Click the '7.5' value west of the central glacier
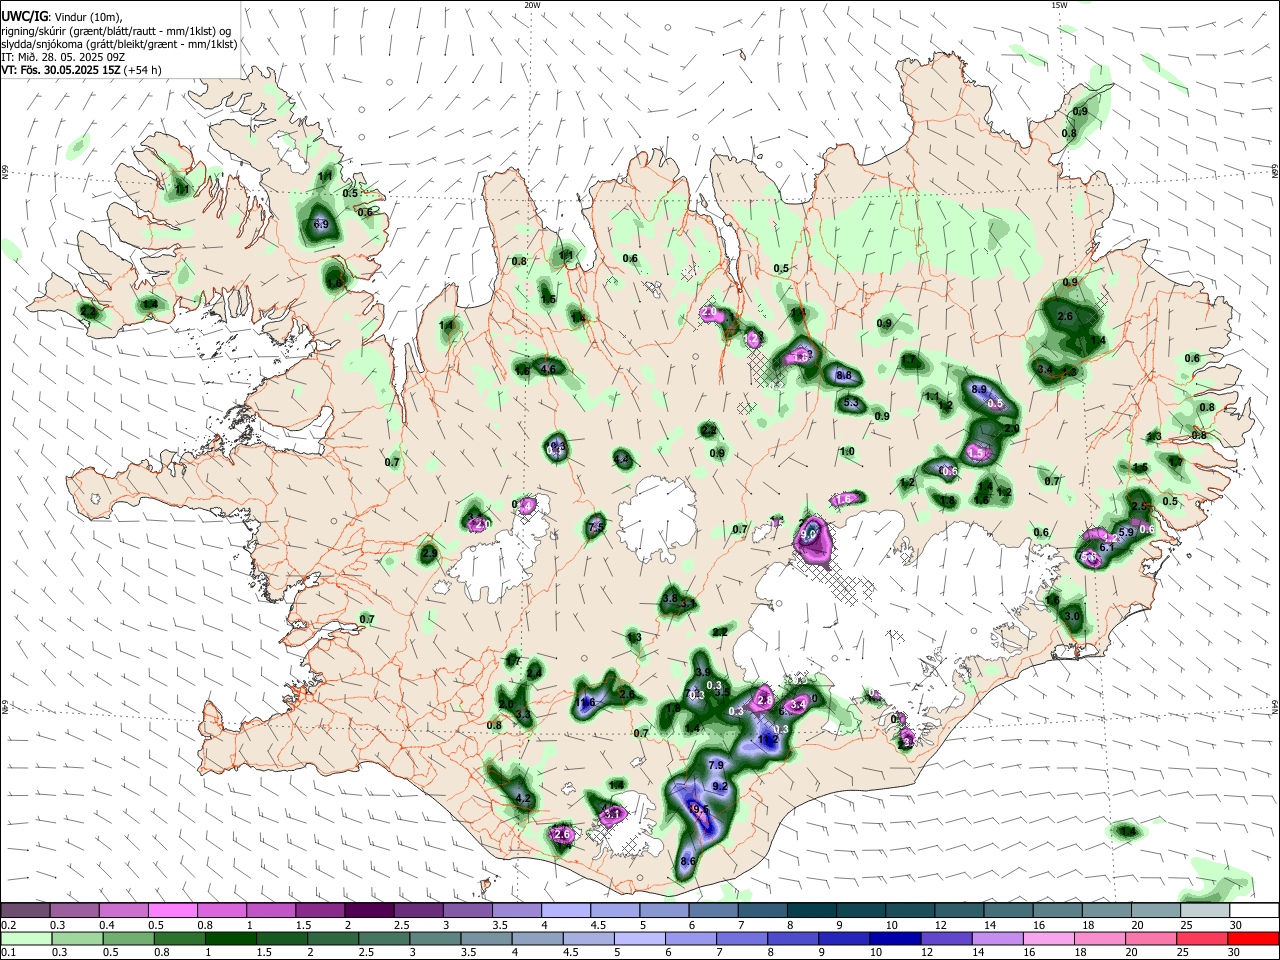 pos(596,527)
